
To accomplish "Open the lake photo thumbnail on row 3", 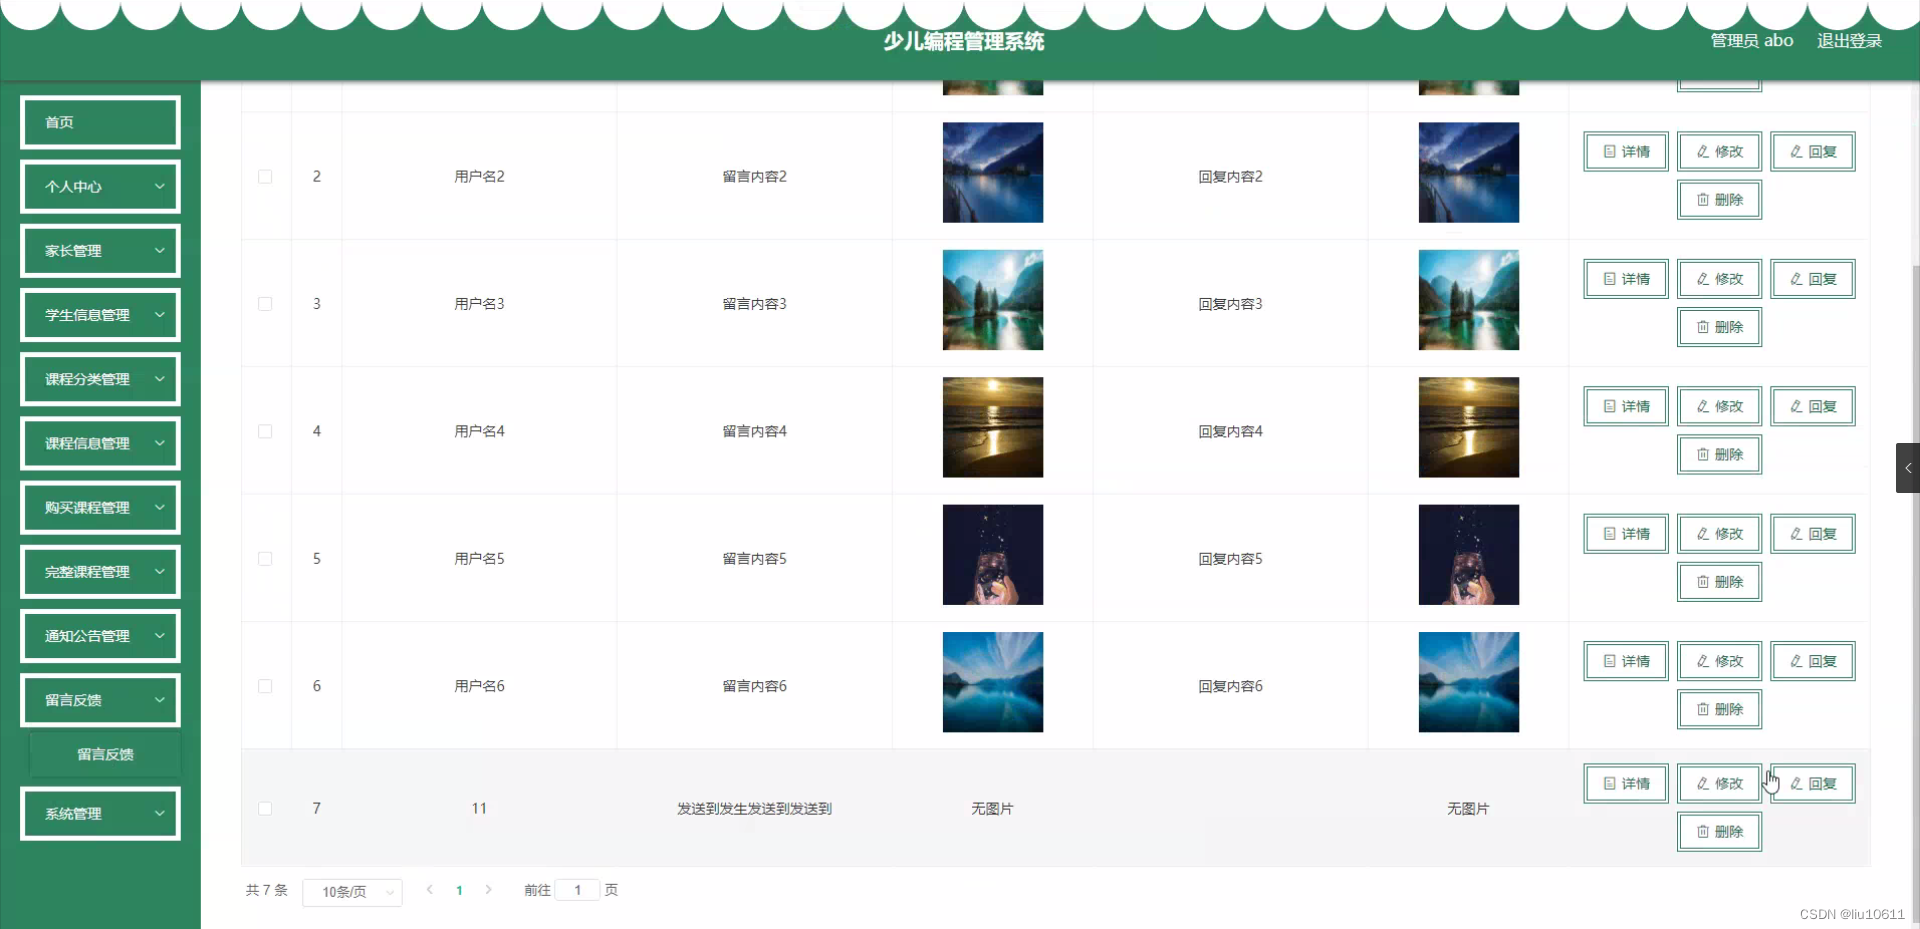I will click(x=991, y=300).
